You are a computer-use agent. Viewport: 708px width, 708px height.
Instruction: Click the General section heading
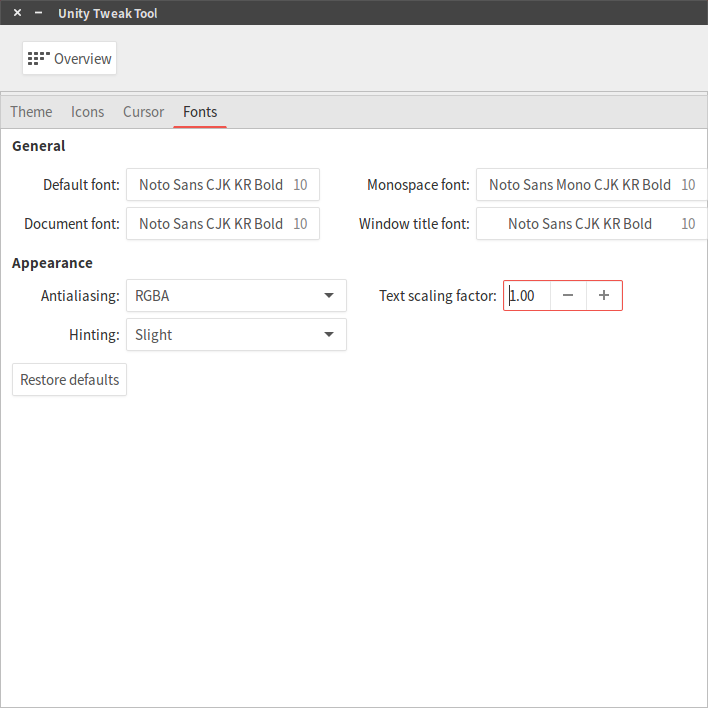[39, 146]
